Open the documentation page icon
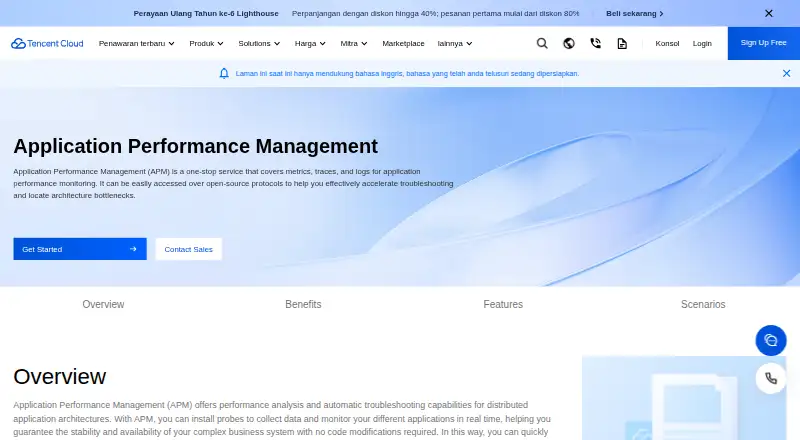 622,43
